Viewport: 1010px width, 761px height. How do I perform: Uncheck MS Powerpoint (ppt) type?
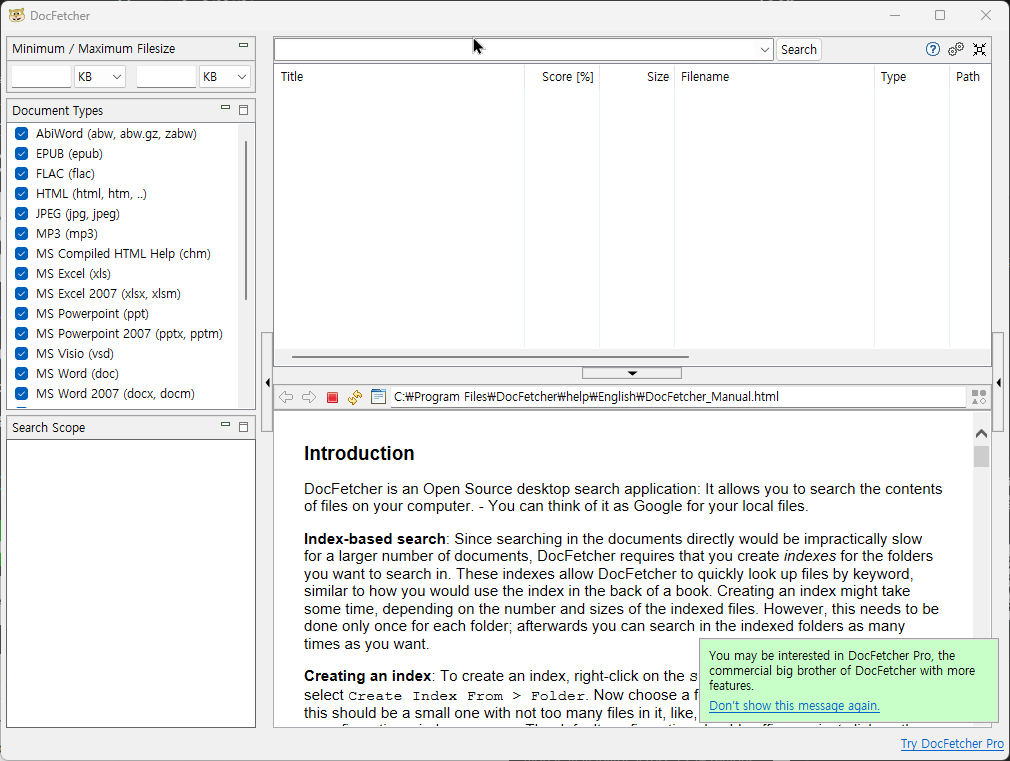(x=21, y=313)
